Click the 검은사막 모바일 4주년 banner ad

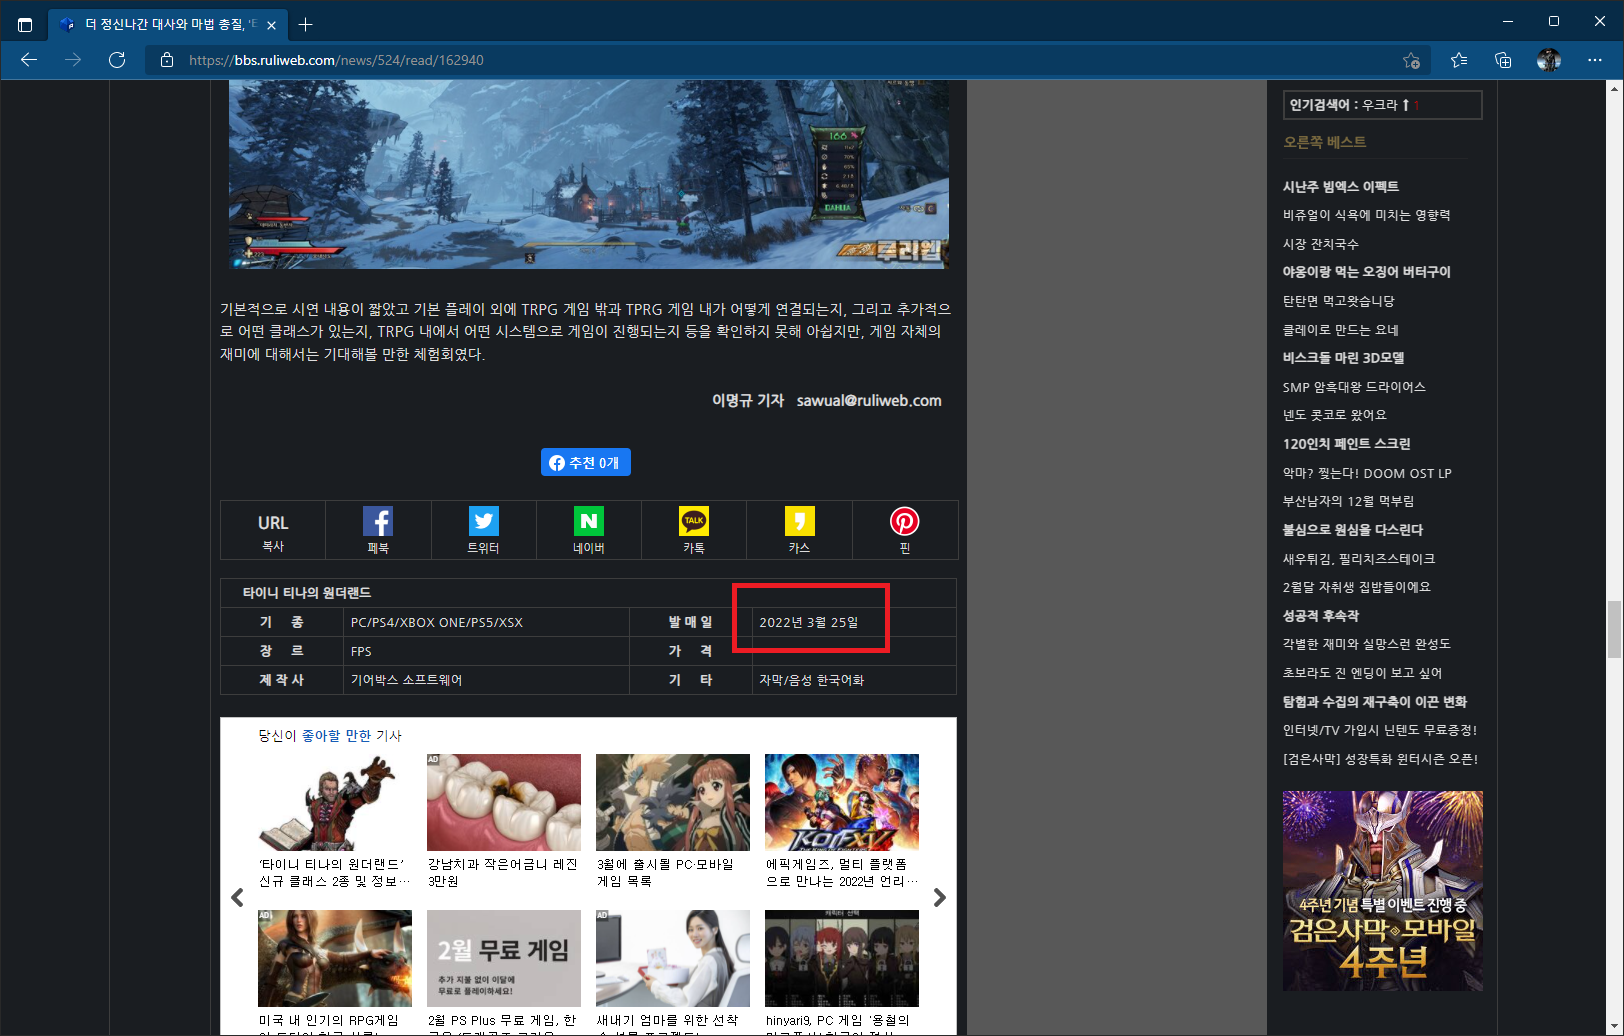(1382, 891)
